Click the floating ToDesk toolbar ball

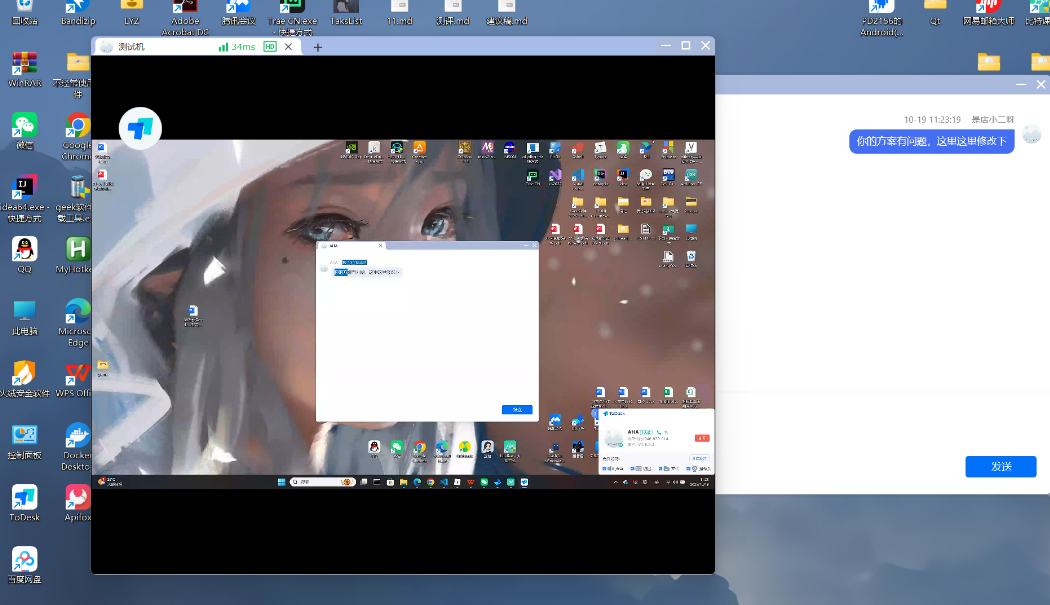tap(140, 128)
